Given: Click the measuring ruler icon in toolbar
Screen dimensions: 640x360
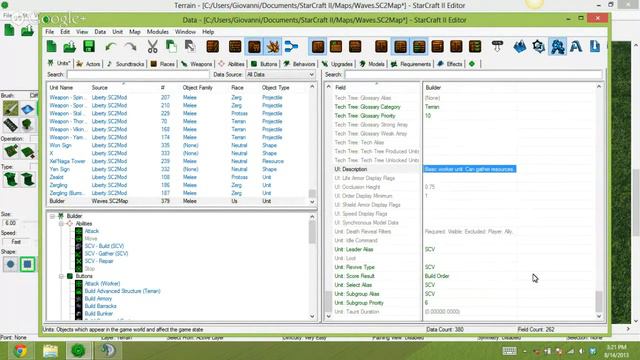Looking at the screenshot, I should pos(497,47).
